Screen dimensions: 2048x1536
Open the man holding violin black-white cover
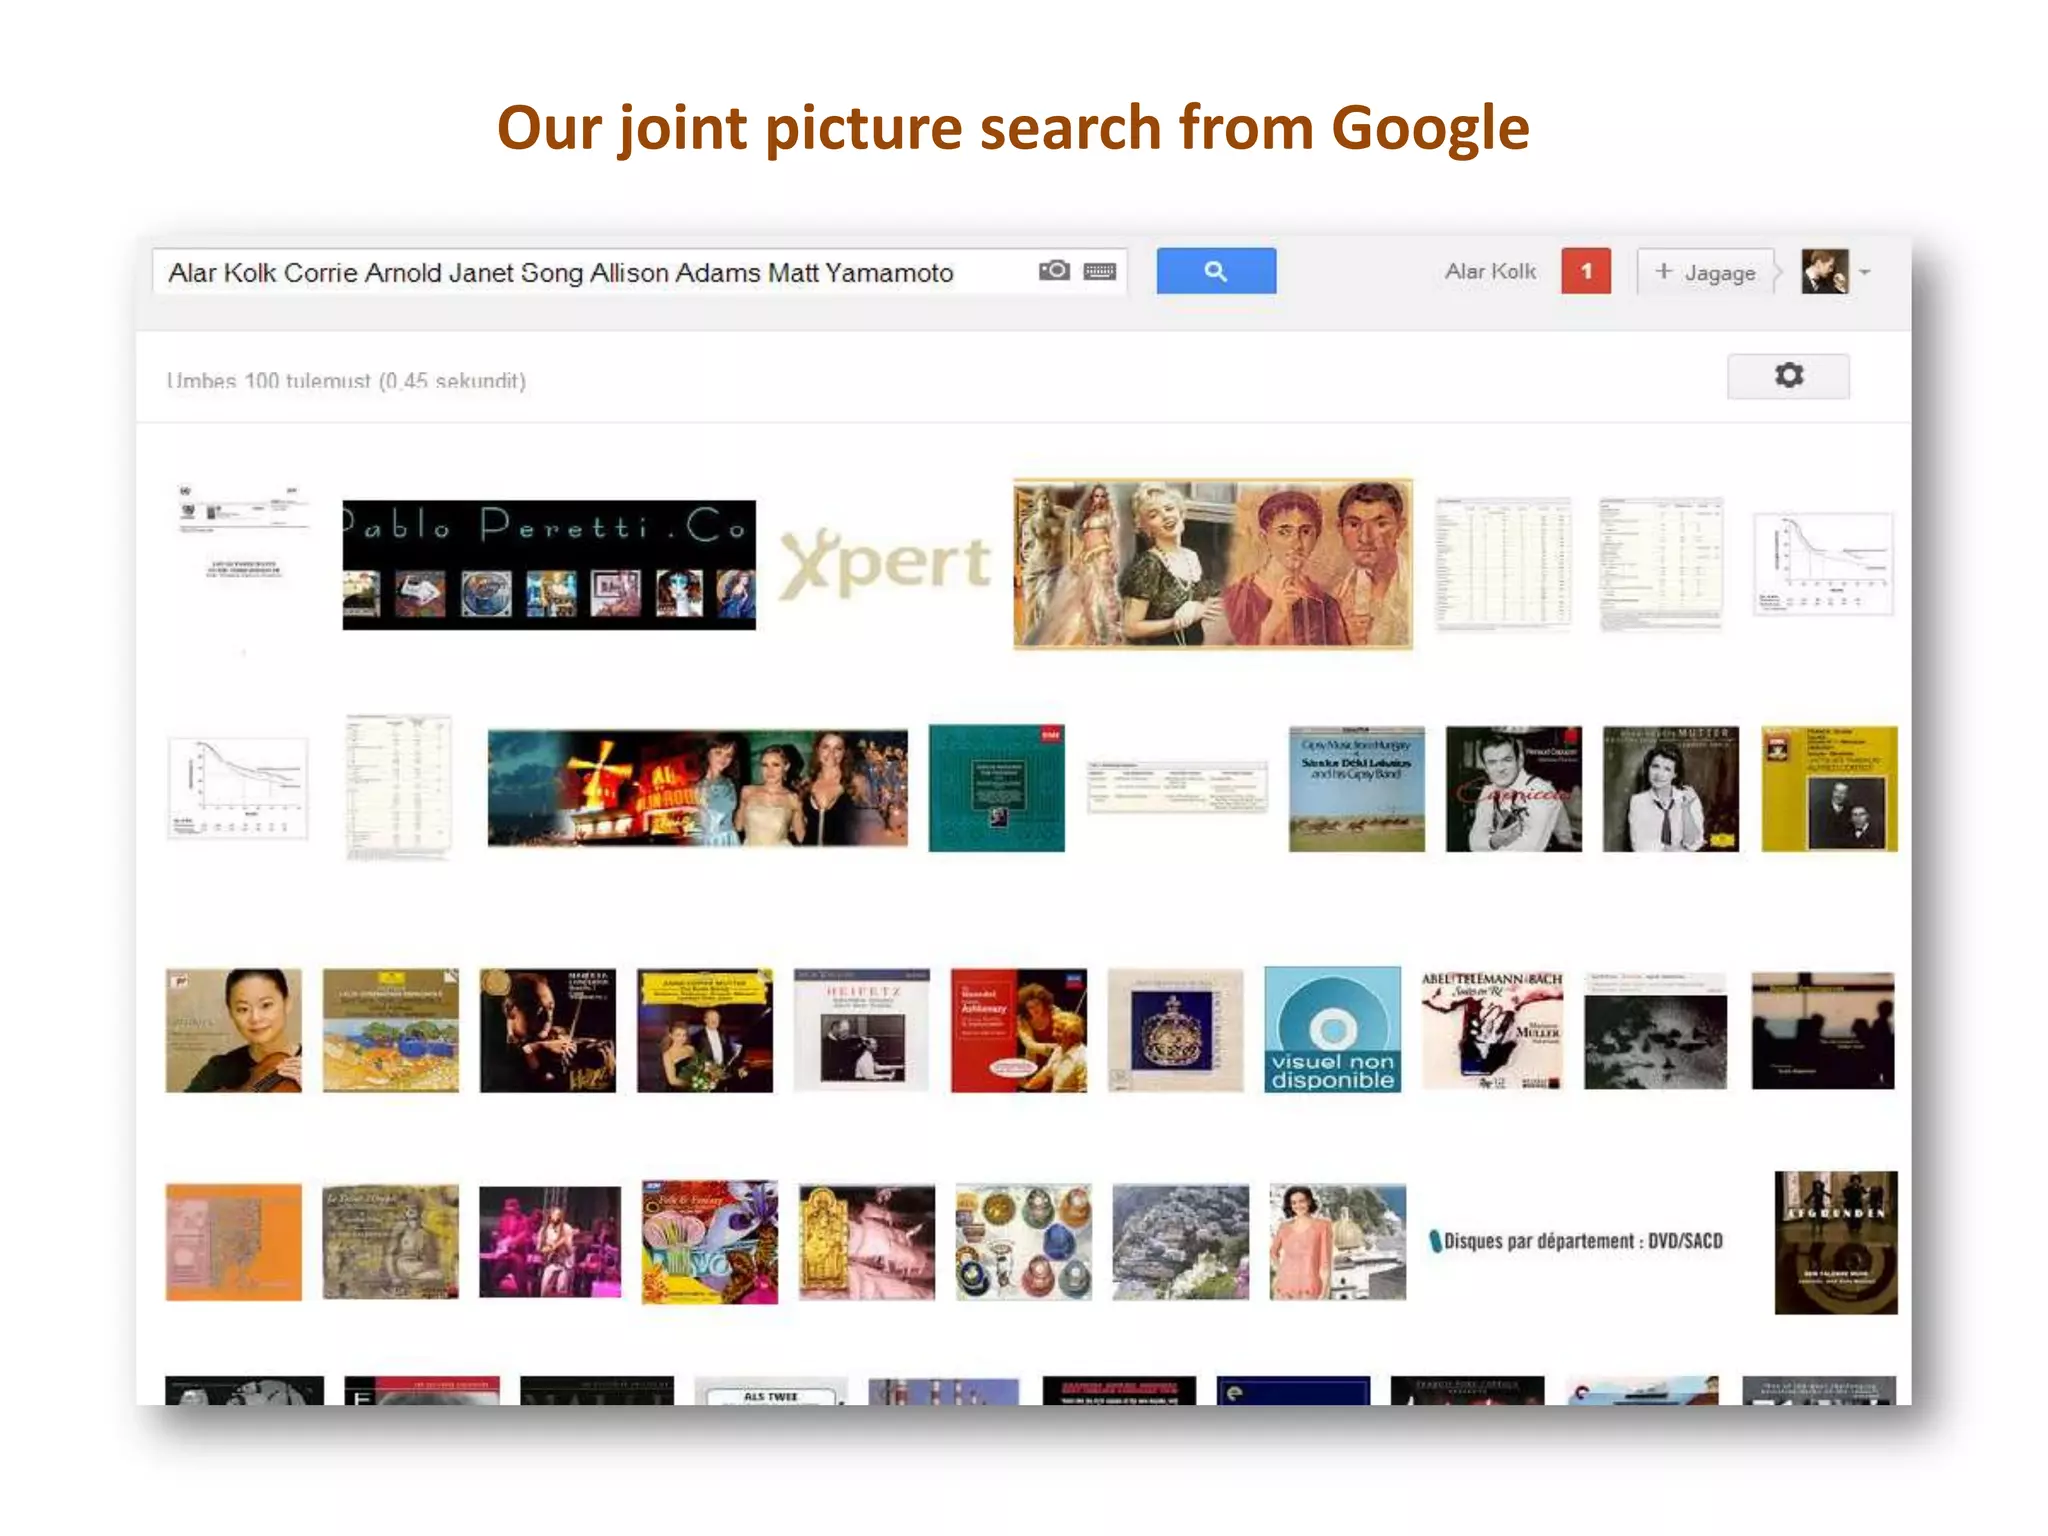[1513, 789]
